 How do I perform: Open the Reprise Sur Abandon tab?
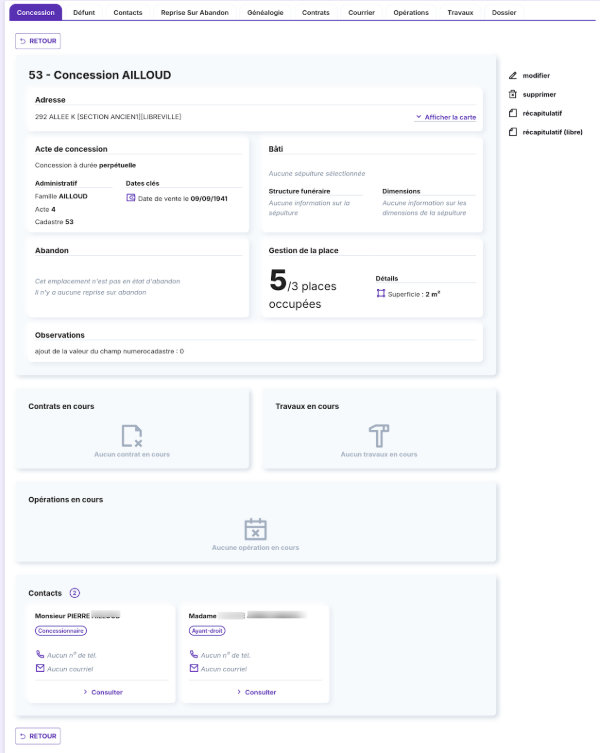194,12
